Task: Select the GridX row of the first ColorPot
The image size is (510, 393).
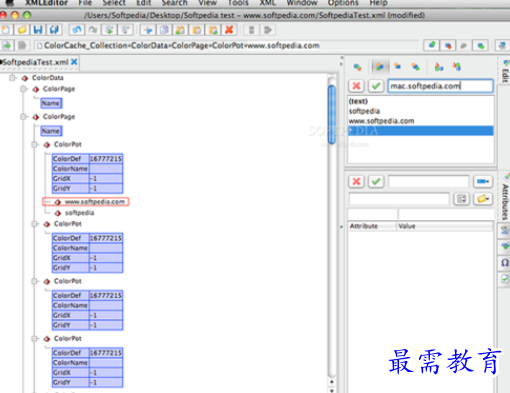Action: (x=87, y=179)
